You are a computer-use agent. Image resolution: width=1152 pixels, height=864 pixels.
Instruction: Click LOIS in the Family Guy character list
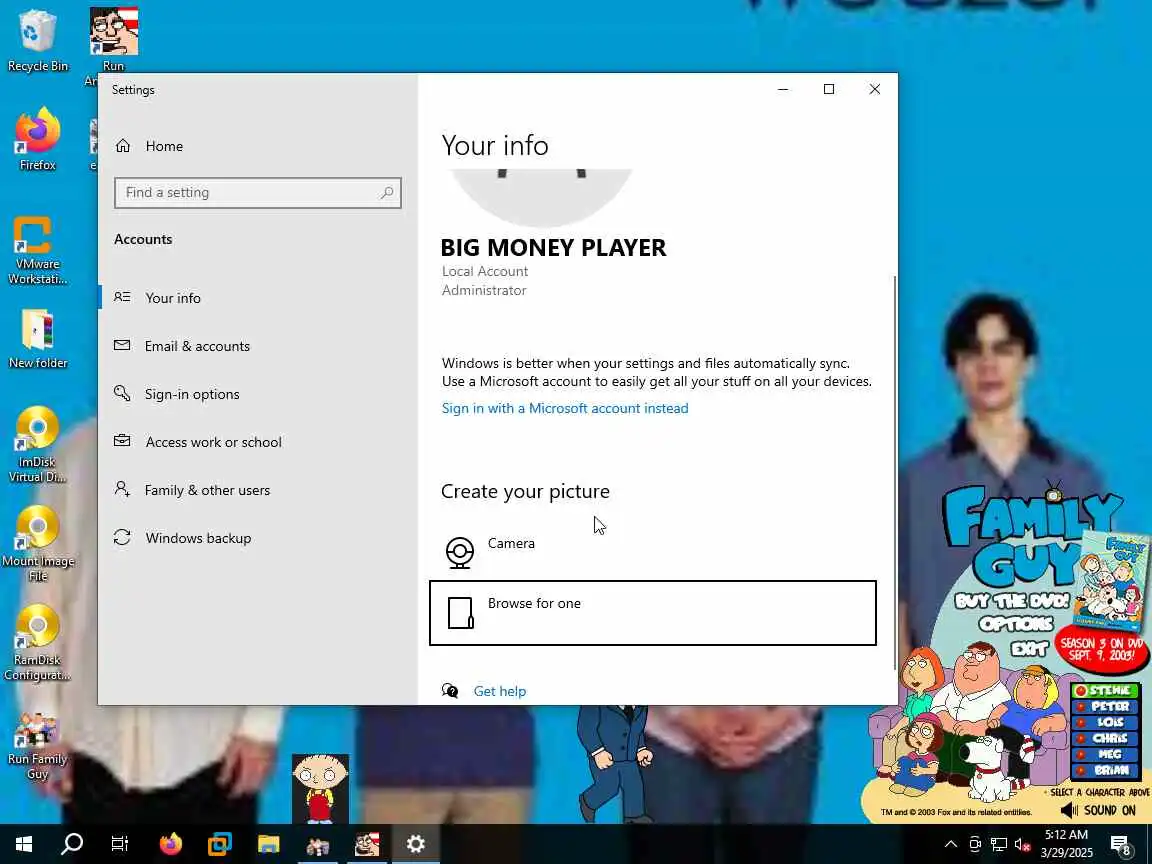1105,723
